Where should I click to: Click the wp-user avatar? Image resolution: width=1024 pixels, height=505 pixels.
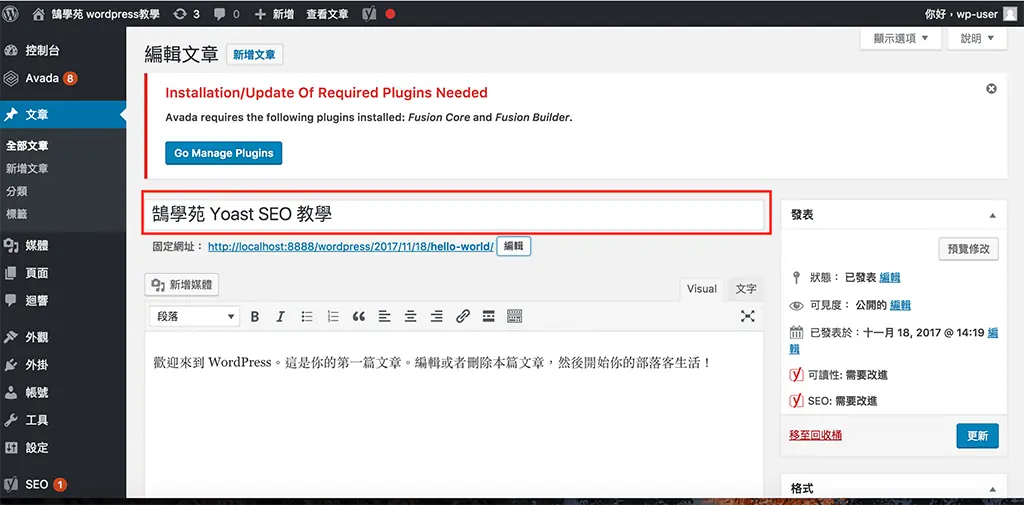(1009, 13)
